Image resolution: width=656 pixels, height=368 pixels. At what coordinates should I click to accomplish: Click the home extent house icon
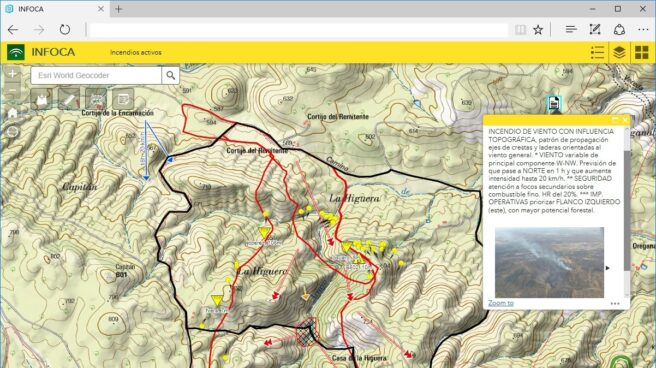click(x=13, y=112)
